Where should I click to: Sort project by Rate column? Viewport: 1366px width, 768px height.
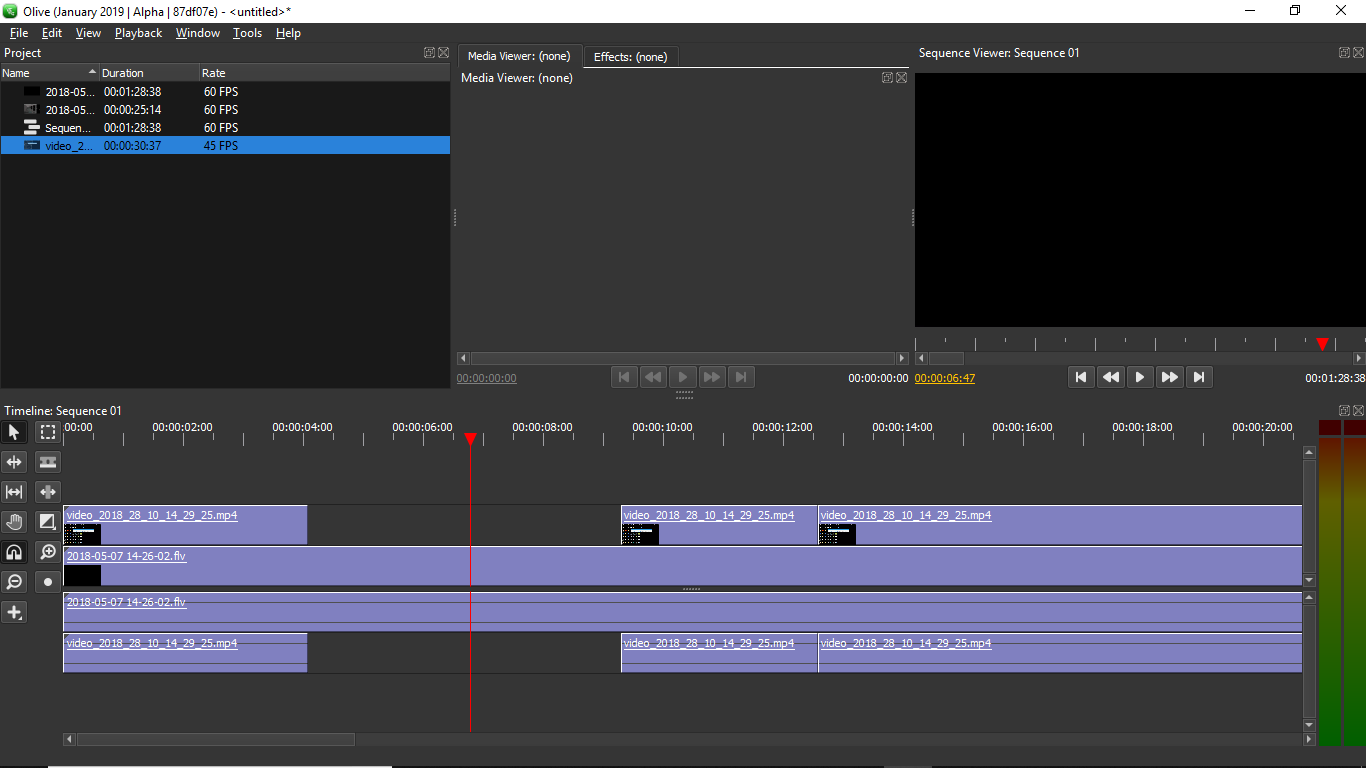(325, 73)
